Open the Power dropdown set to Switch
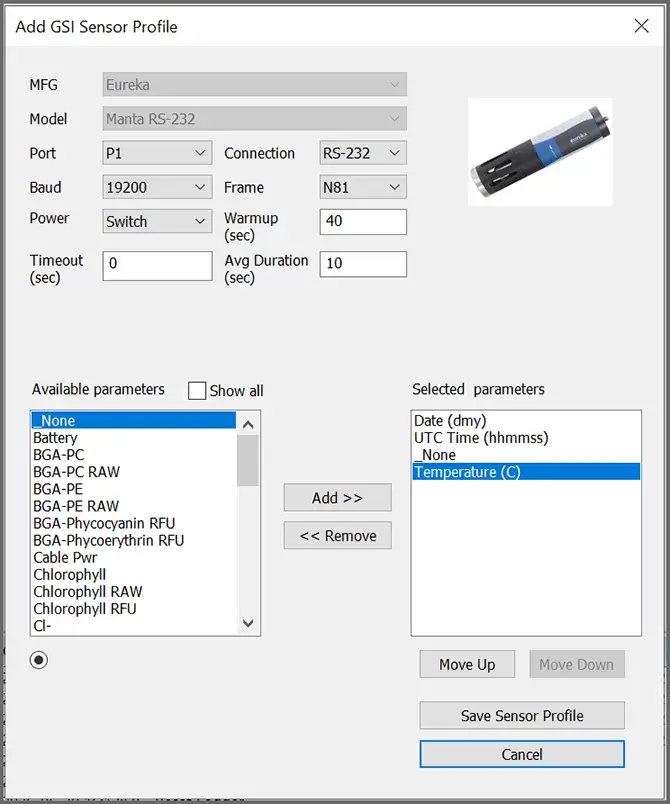Screen dimensions: 670x804 click(157, 221)
